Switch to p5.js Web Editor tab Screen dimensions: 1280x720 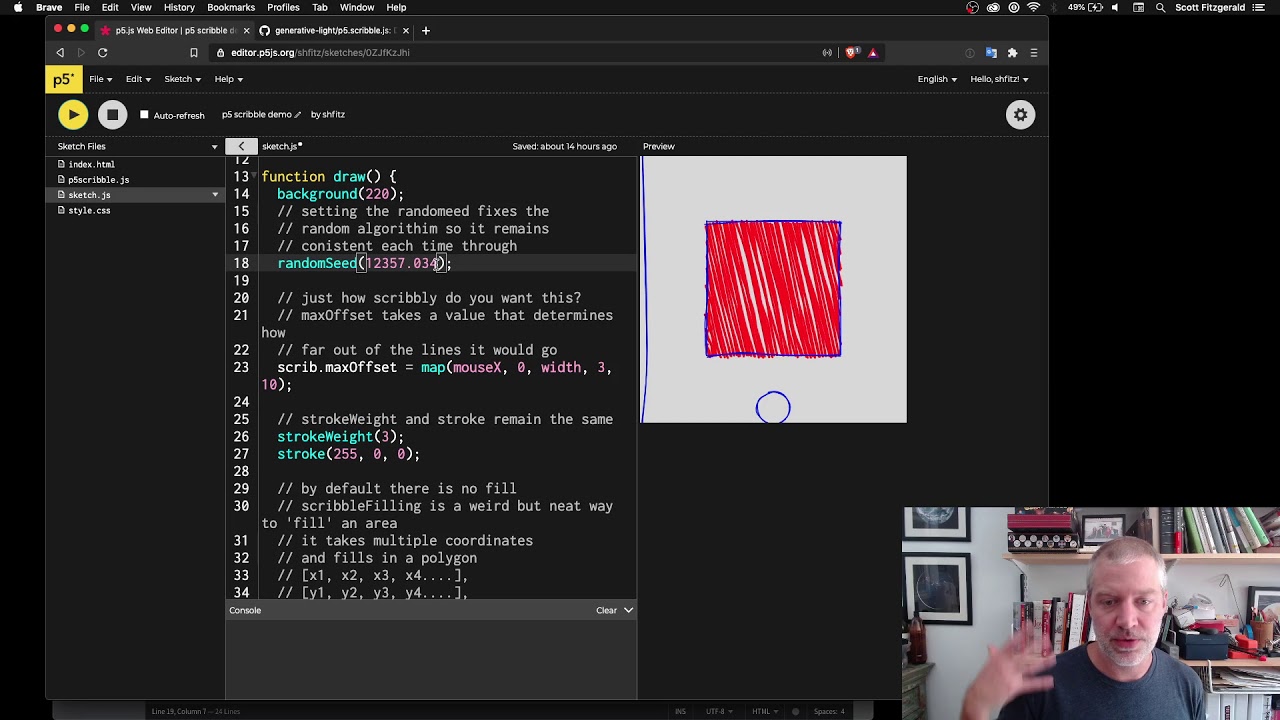click(174, 31)
